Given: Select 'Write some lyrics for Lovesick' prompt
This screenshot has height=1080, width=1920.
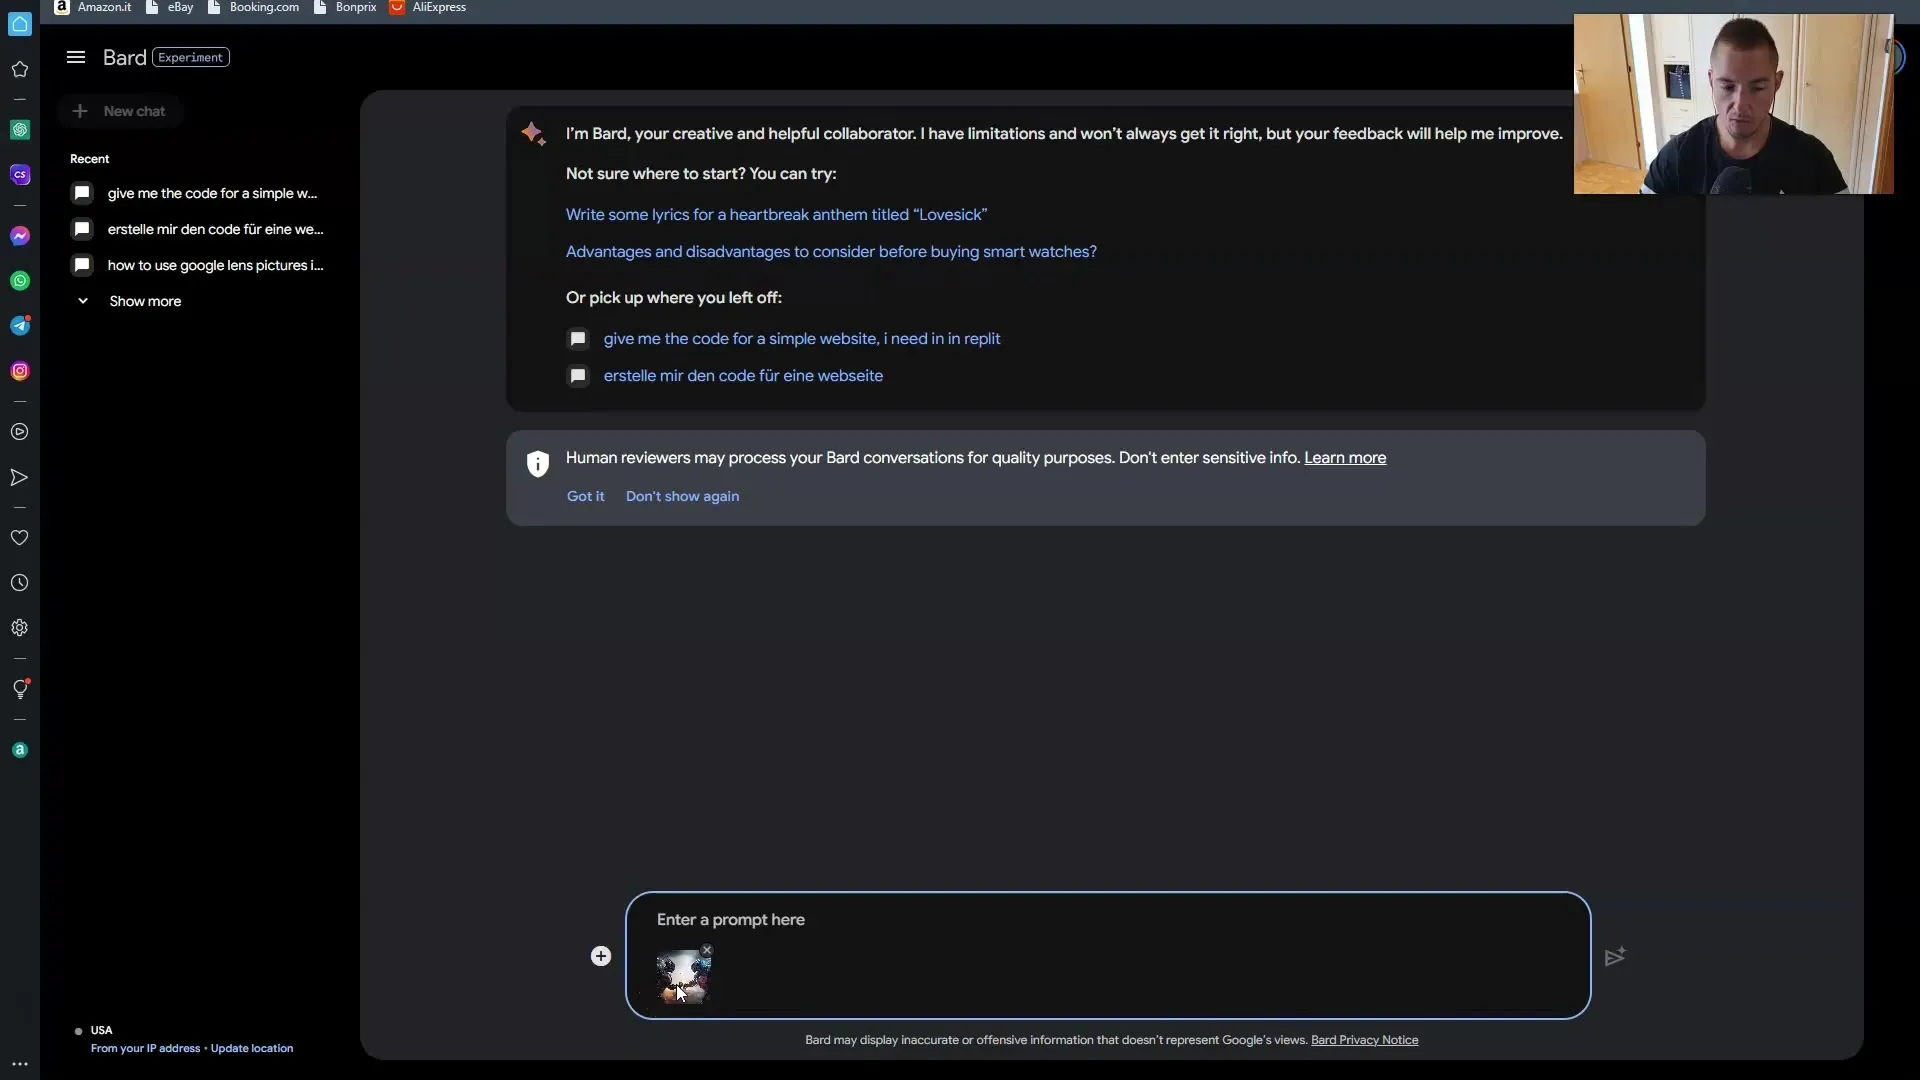Looking at the screenshot, I should coord(775,214).
